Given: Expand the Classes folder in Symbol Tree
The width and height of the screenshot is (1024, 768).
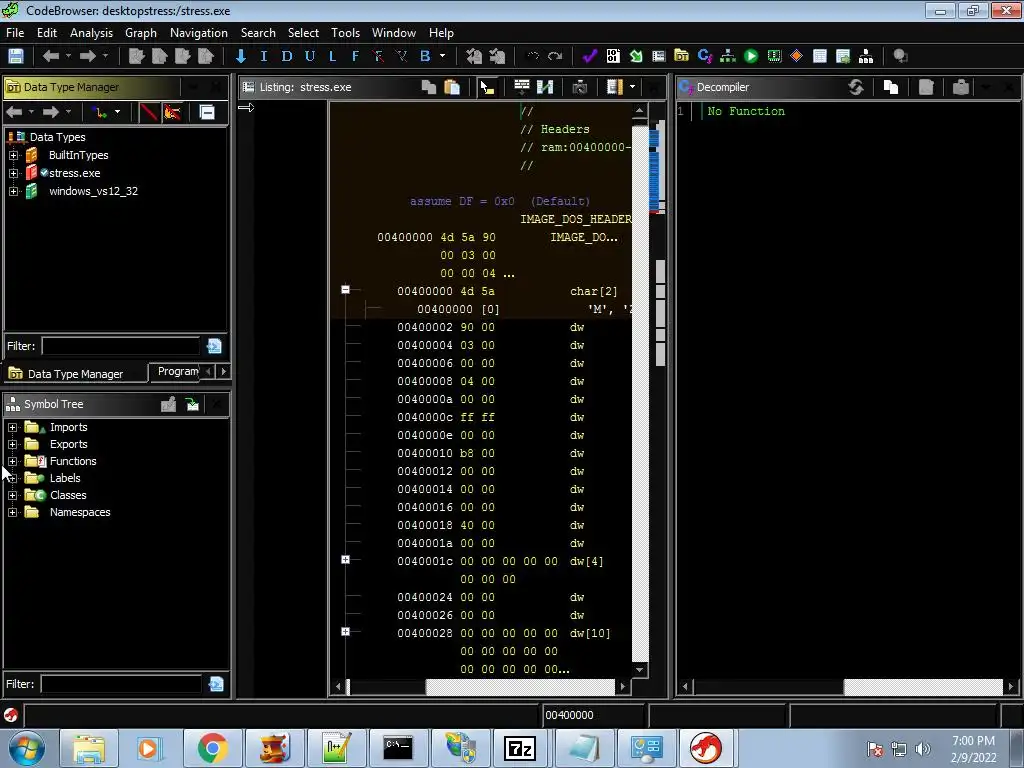Looking at the screenshot, I should pos(12,495).
